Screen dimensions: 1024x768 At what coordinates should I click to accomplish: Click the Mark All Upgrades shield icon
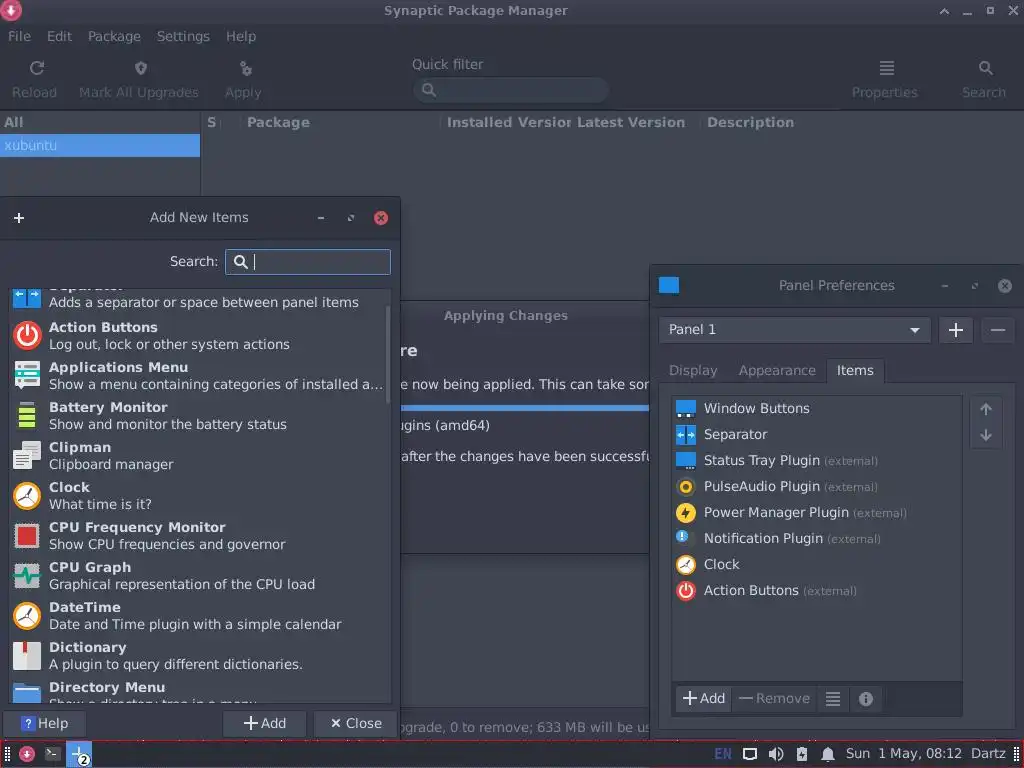(x=140, y=68)
